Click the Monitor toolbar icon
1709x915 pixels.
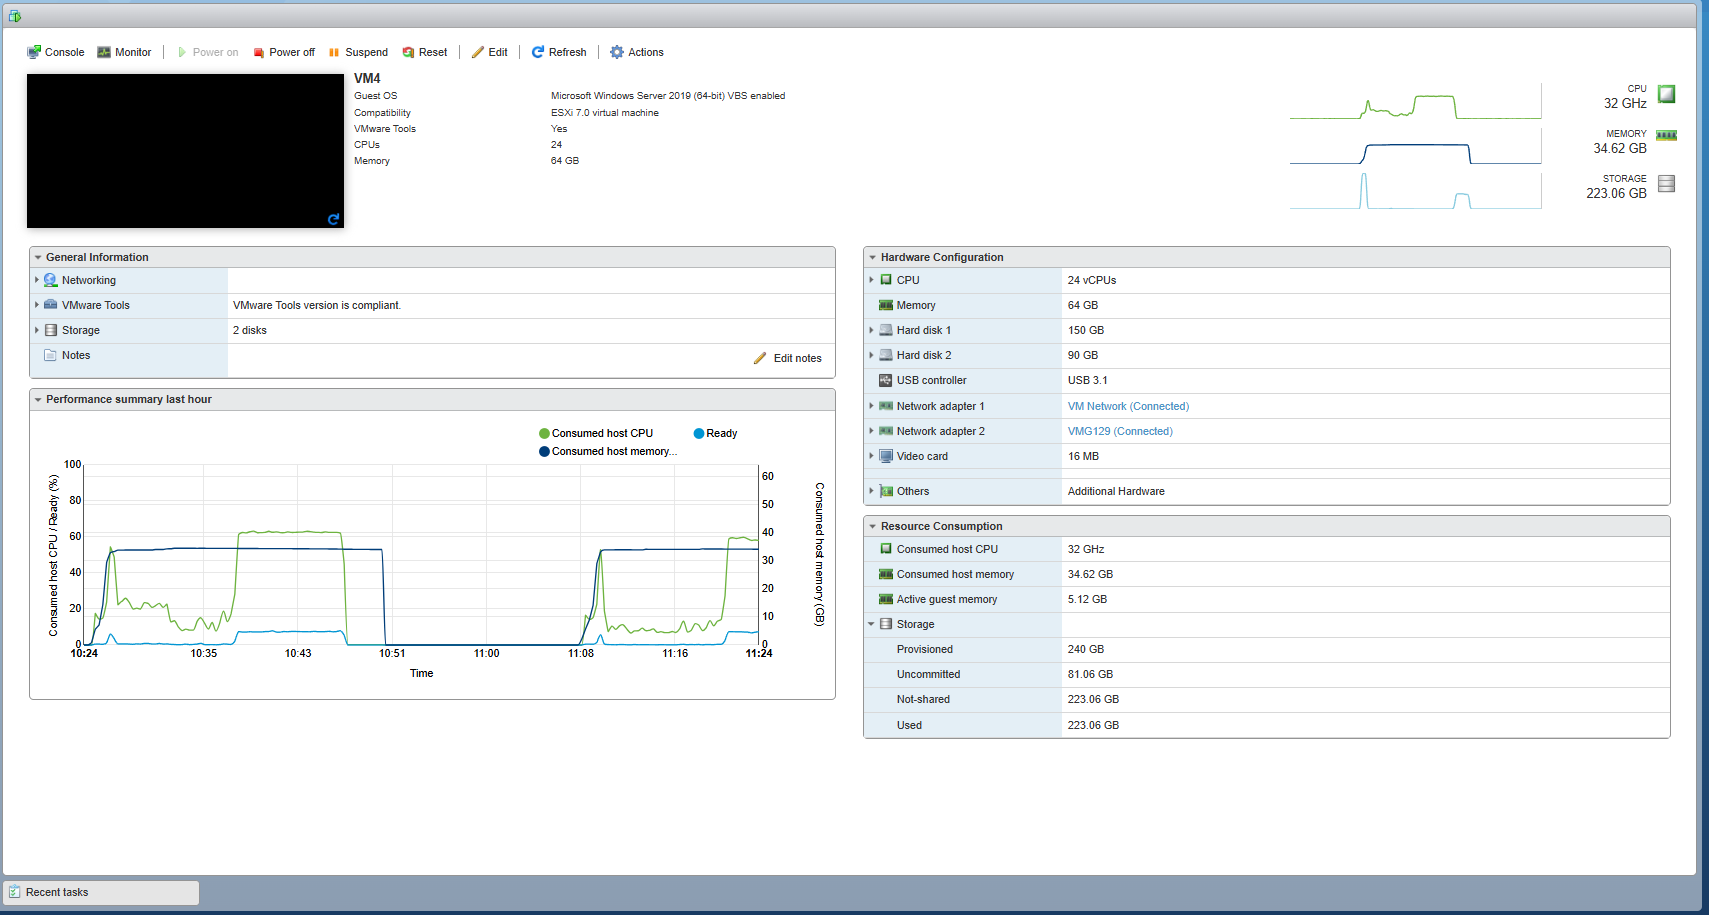(x=104, y=52)
